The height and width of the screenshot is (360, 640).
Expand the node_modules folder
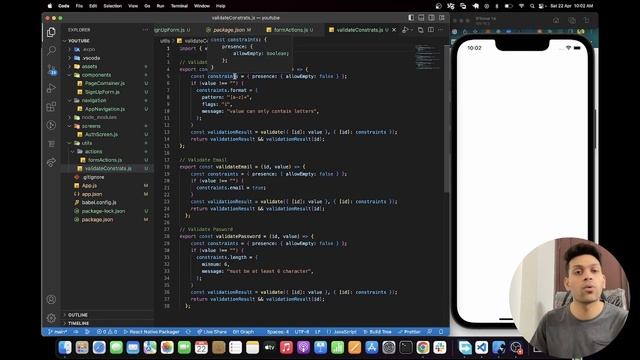pyautogui.click(x=99, y=118)
